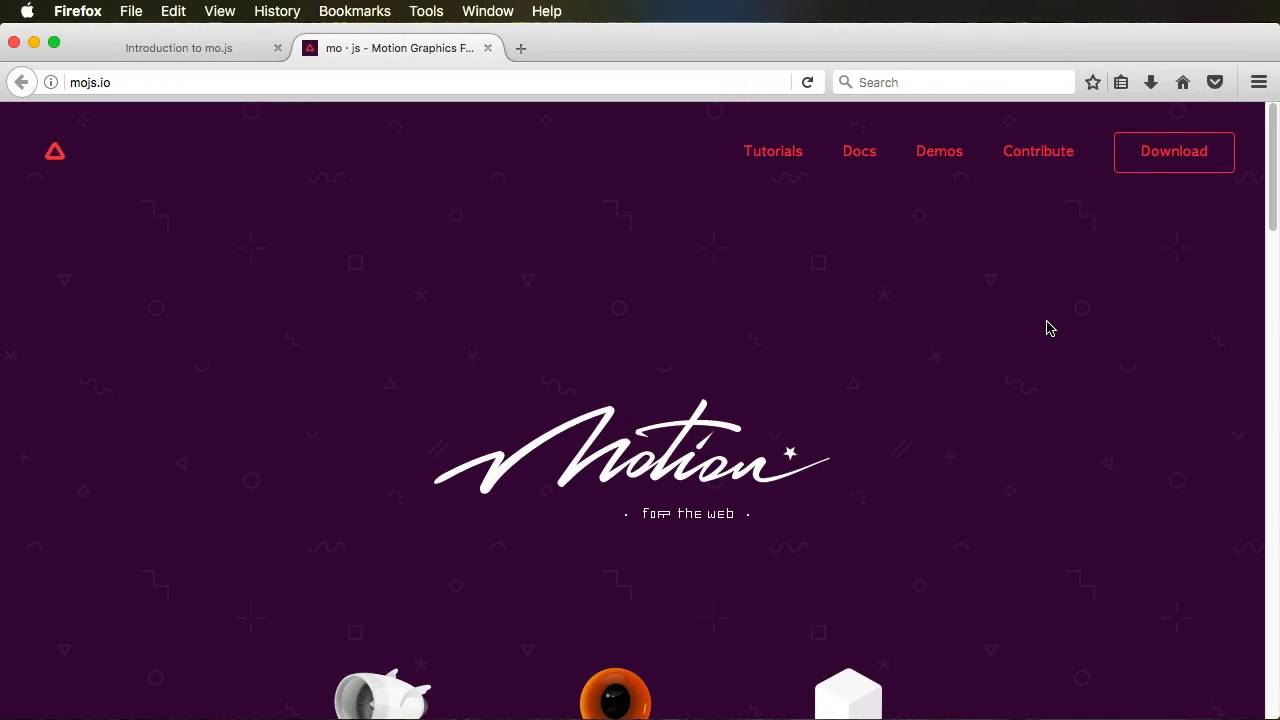Open the File menu

tap(131, 11)
